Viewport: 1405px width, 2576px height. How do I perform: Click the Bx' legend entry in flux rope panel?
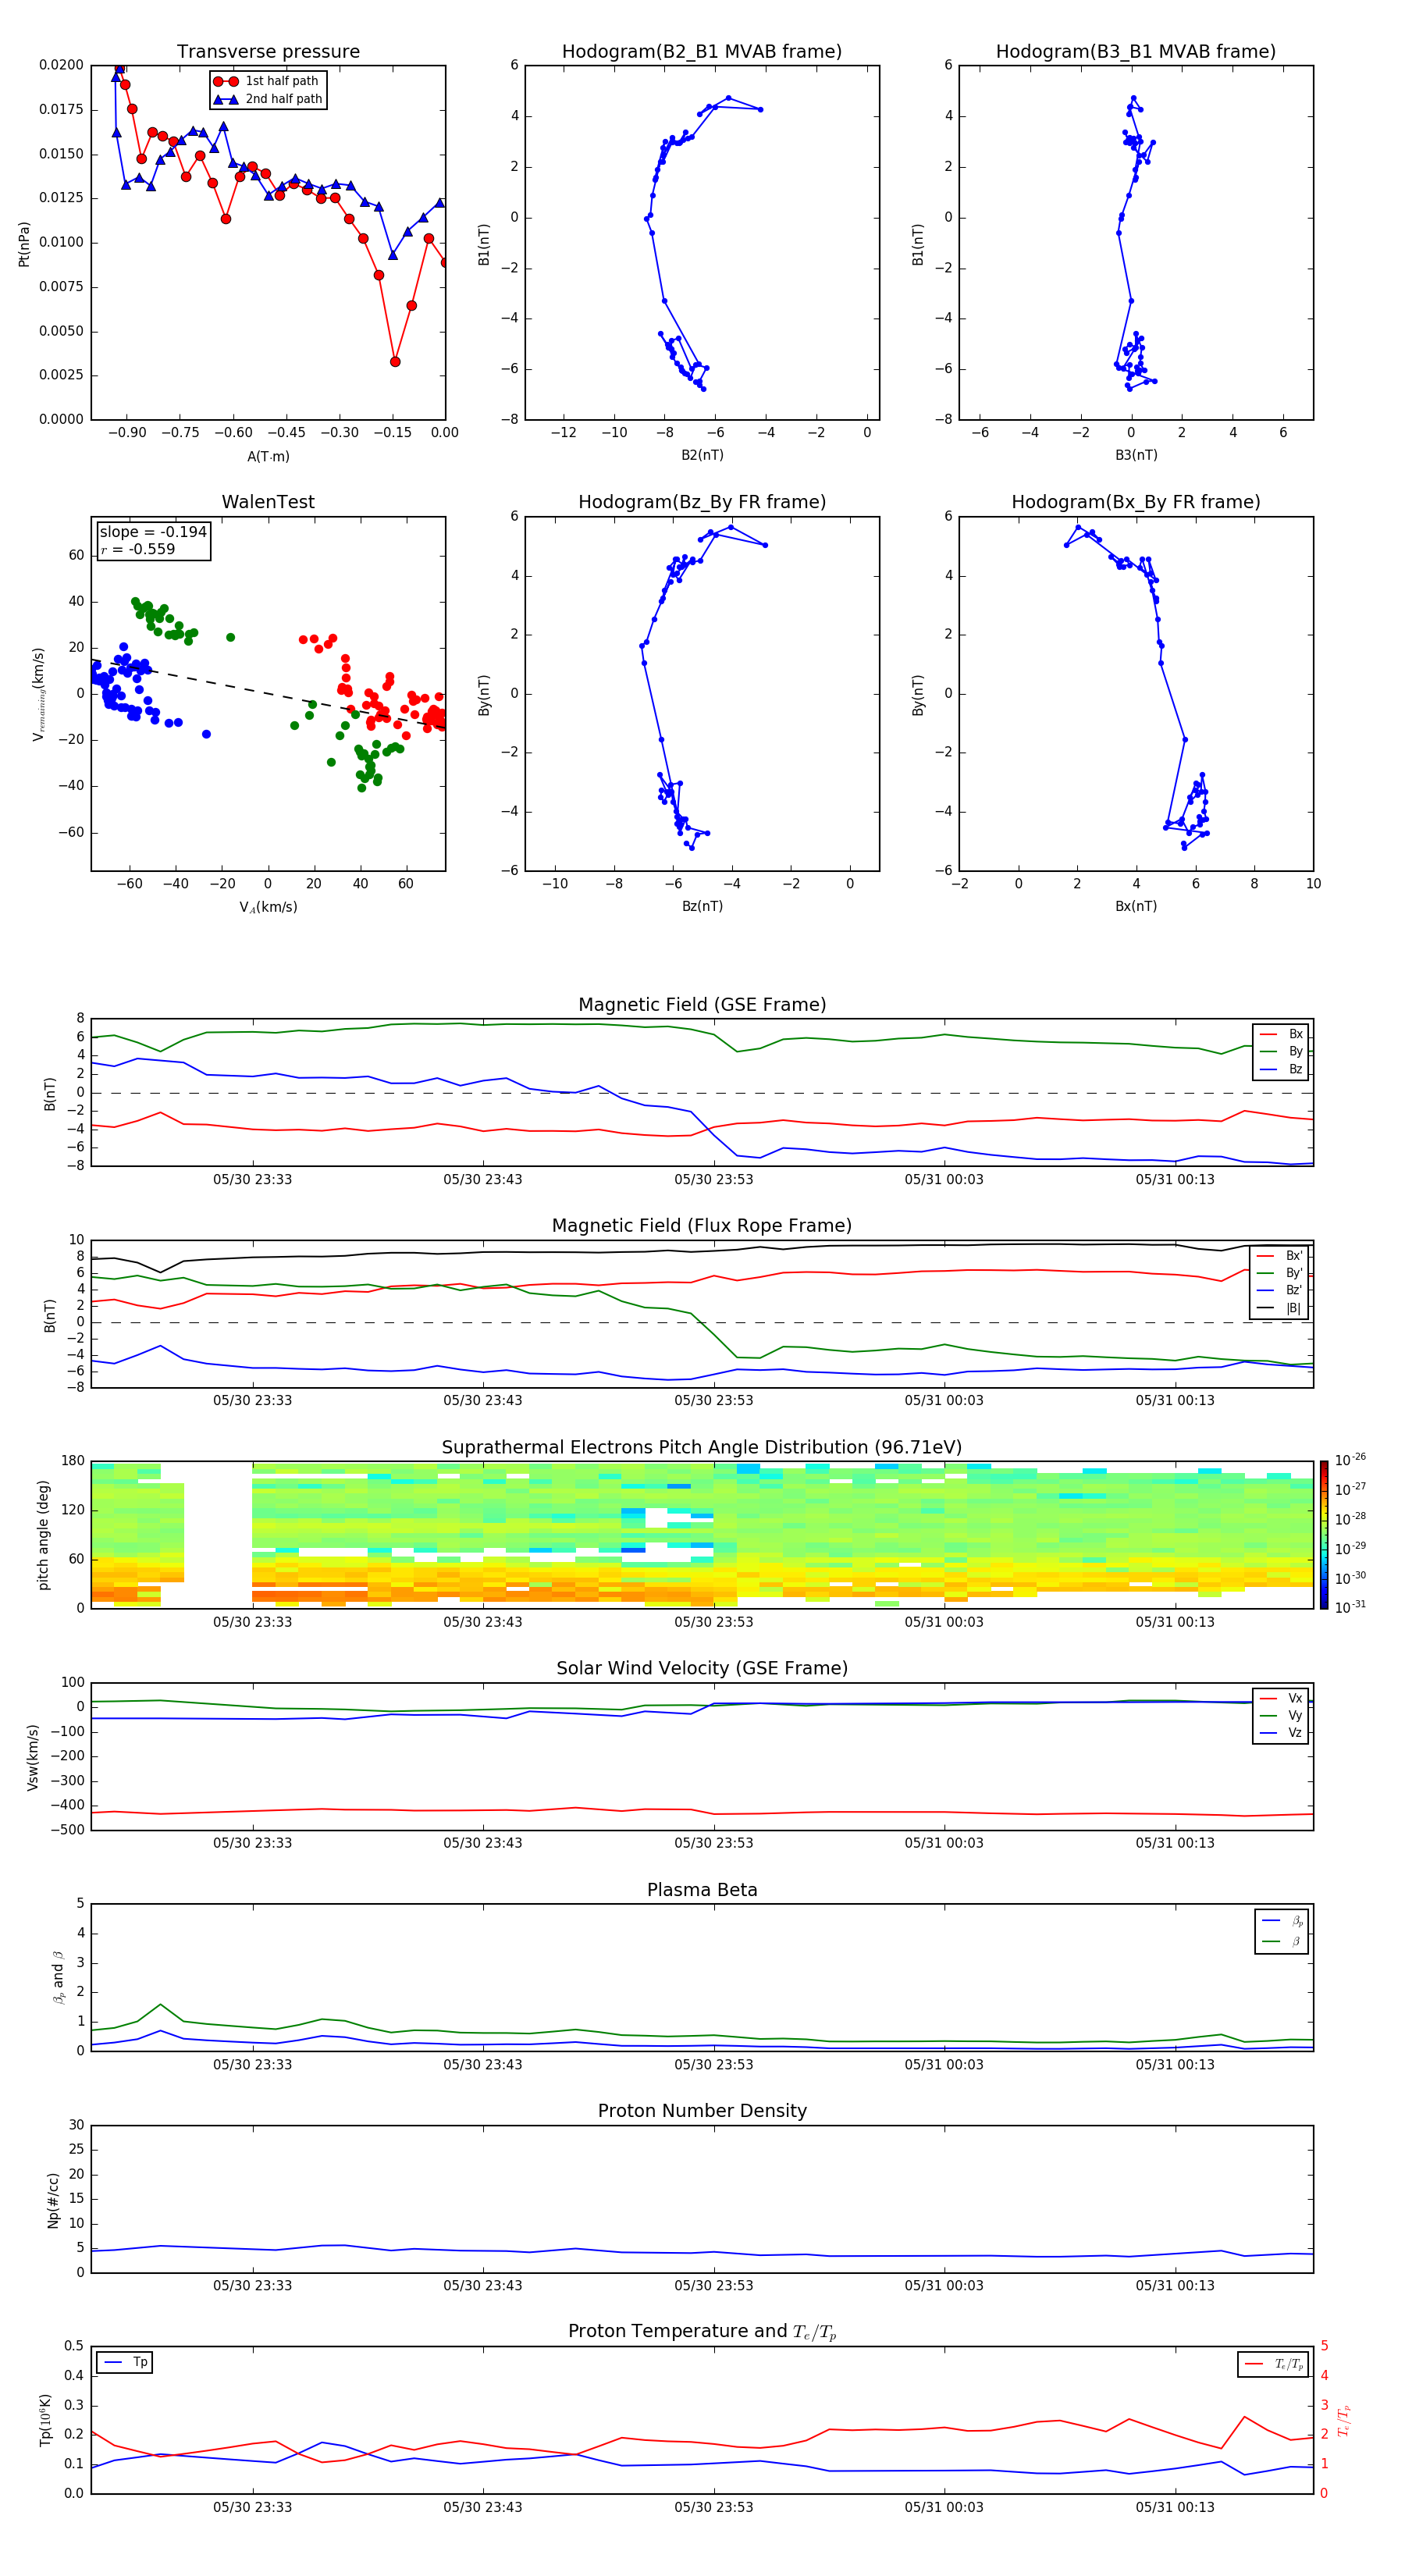tap(1280, 1256)
